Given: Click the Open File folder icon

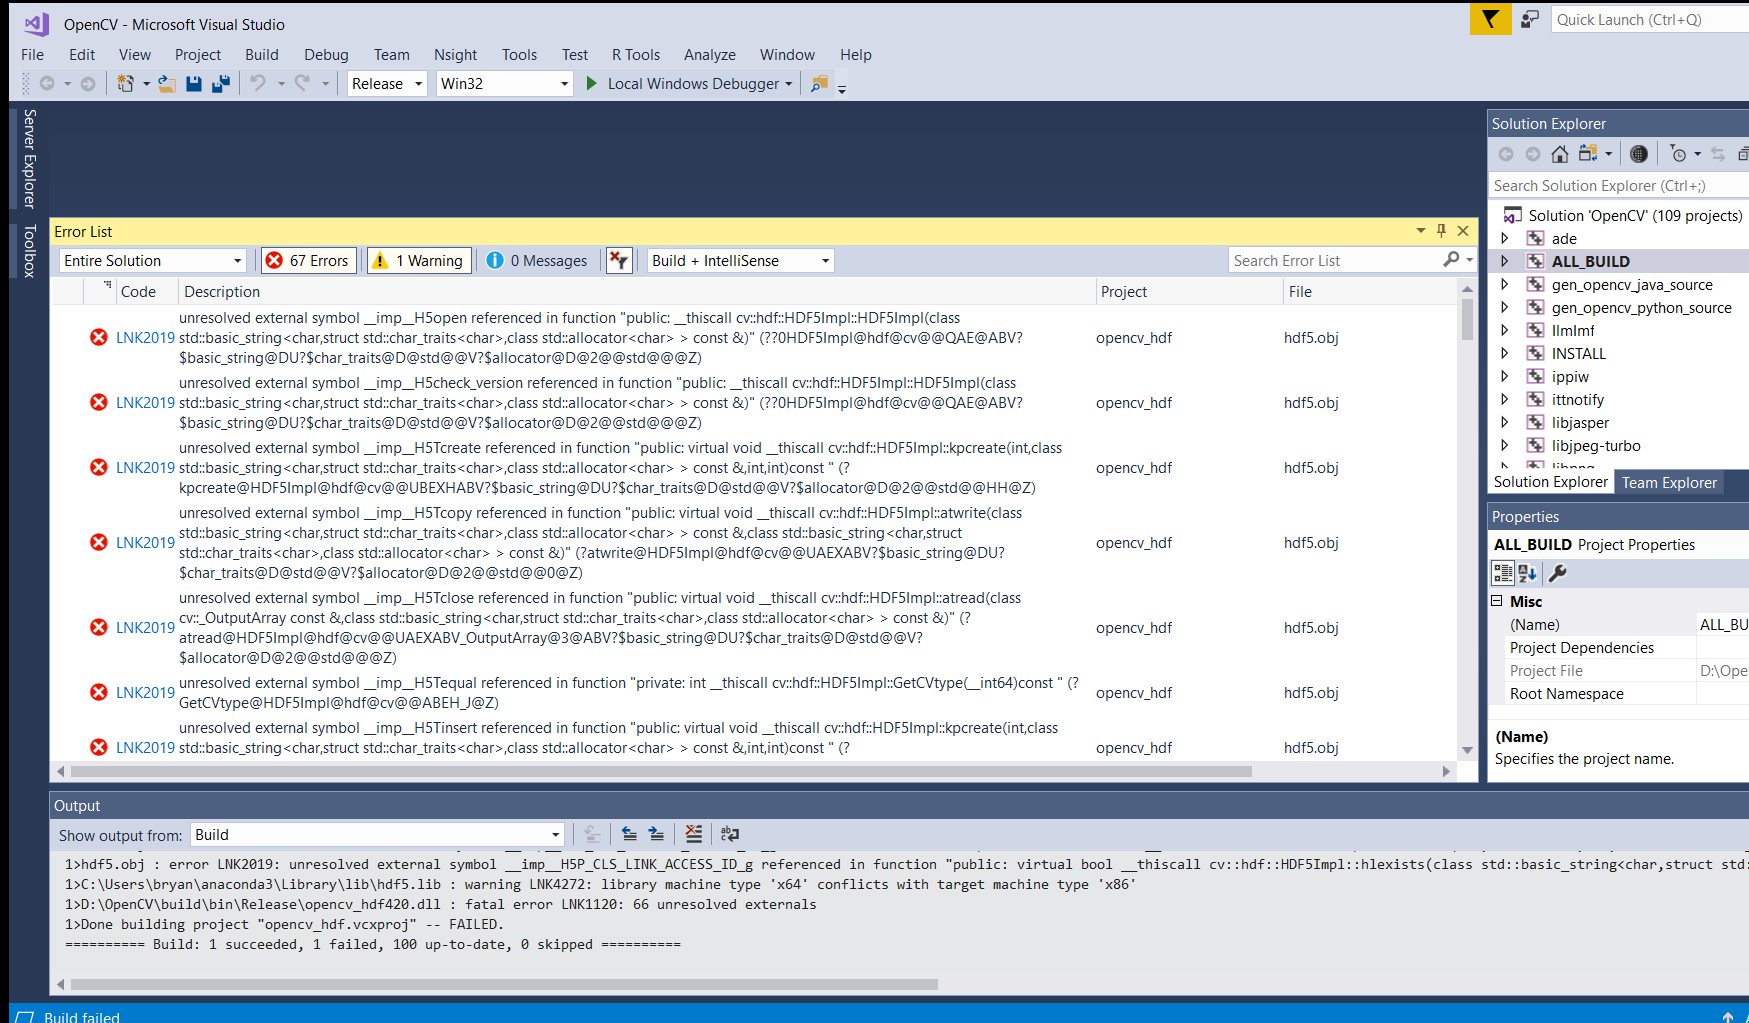Looking at the screenshot, I should tap(167, 84).
